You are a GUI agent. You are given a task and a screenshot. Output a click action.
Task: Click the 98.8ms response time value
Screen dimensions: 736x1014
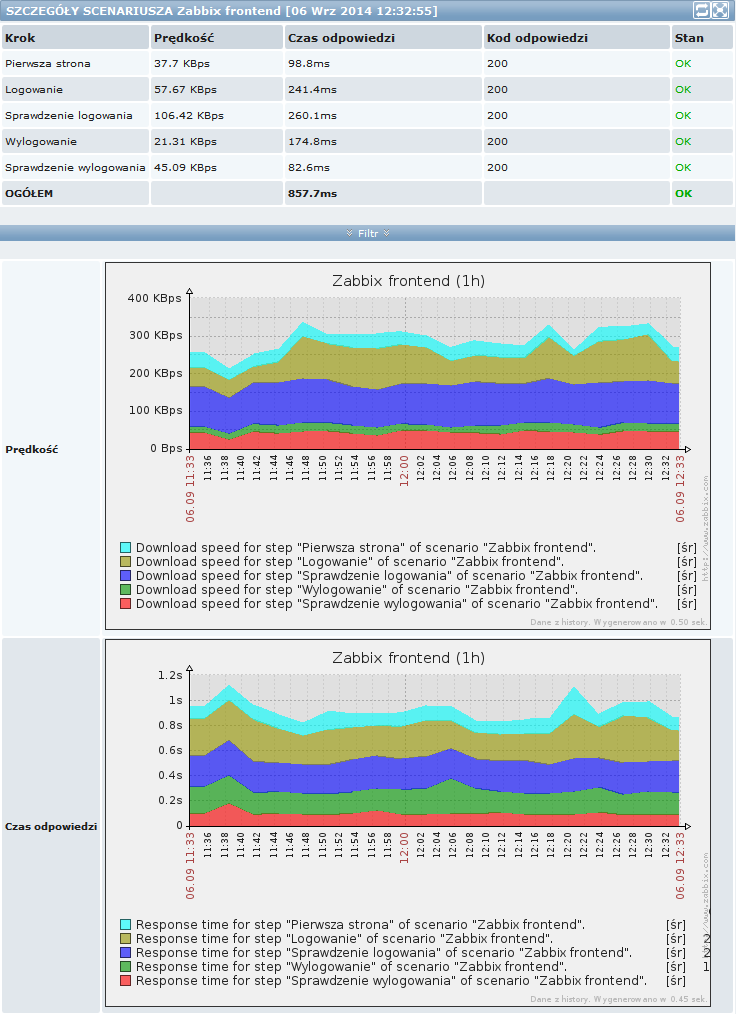coord(309,63)
